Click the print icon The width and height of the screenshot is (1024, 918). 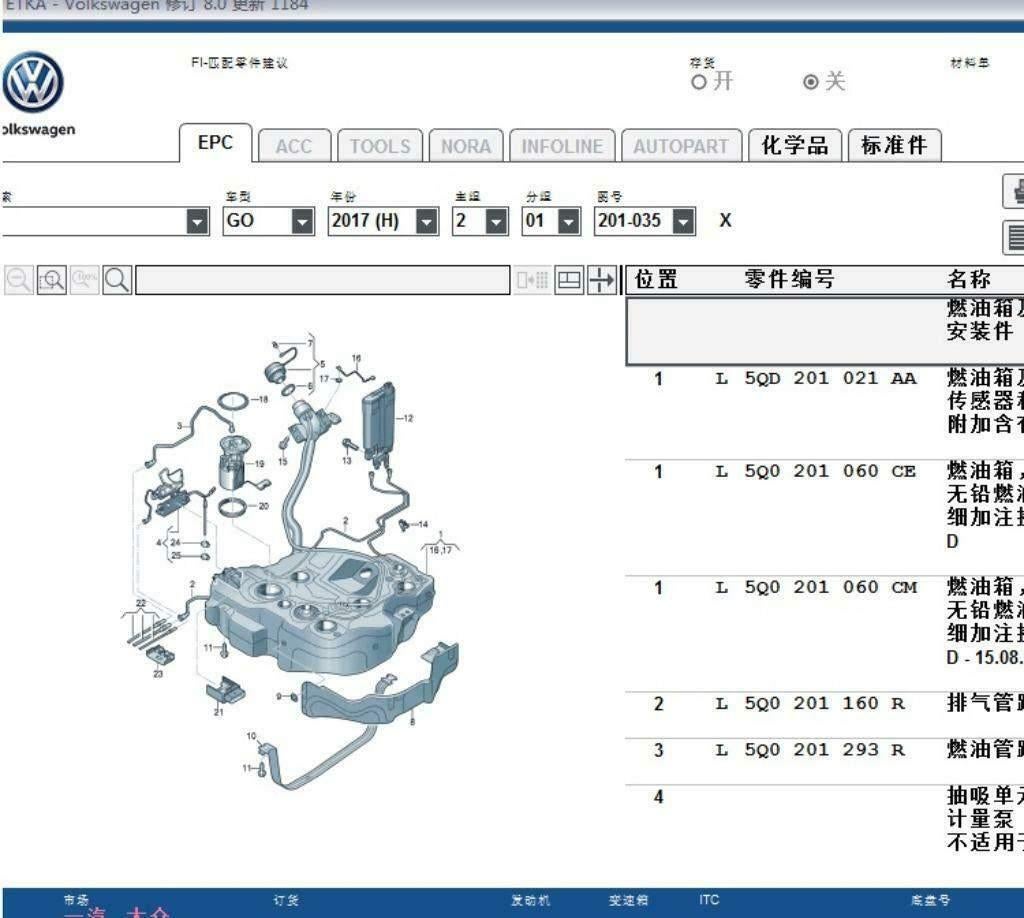pos(1015,190)
